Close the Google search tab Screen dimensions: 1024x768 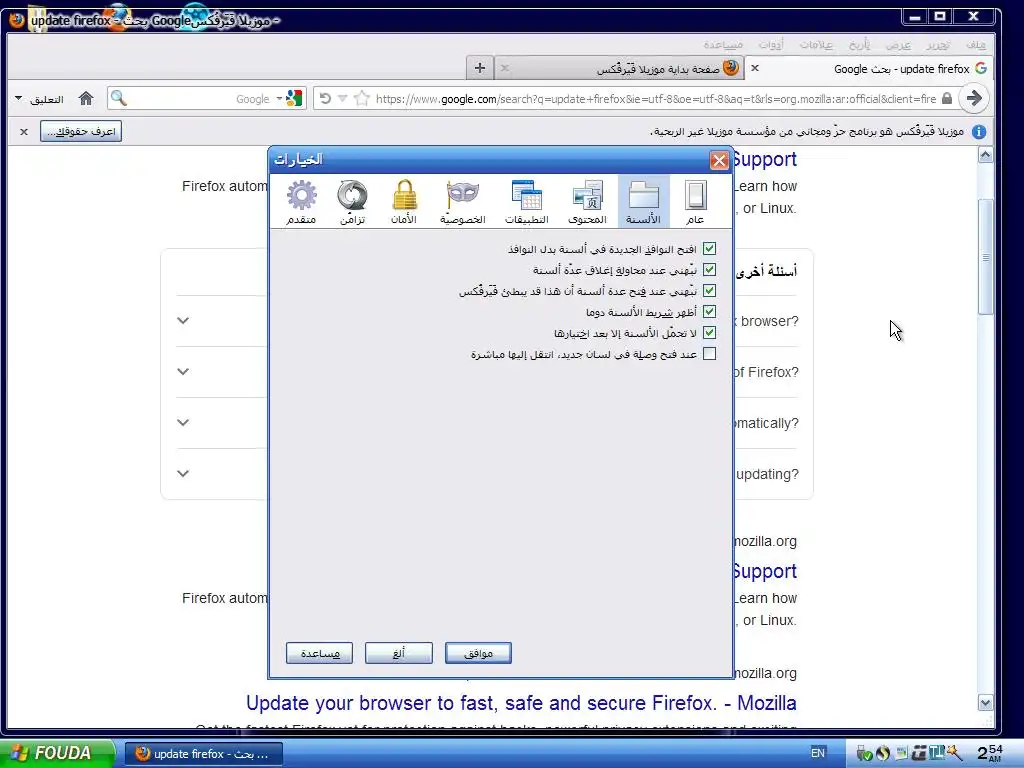(x=755, y=68)
